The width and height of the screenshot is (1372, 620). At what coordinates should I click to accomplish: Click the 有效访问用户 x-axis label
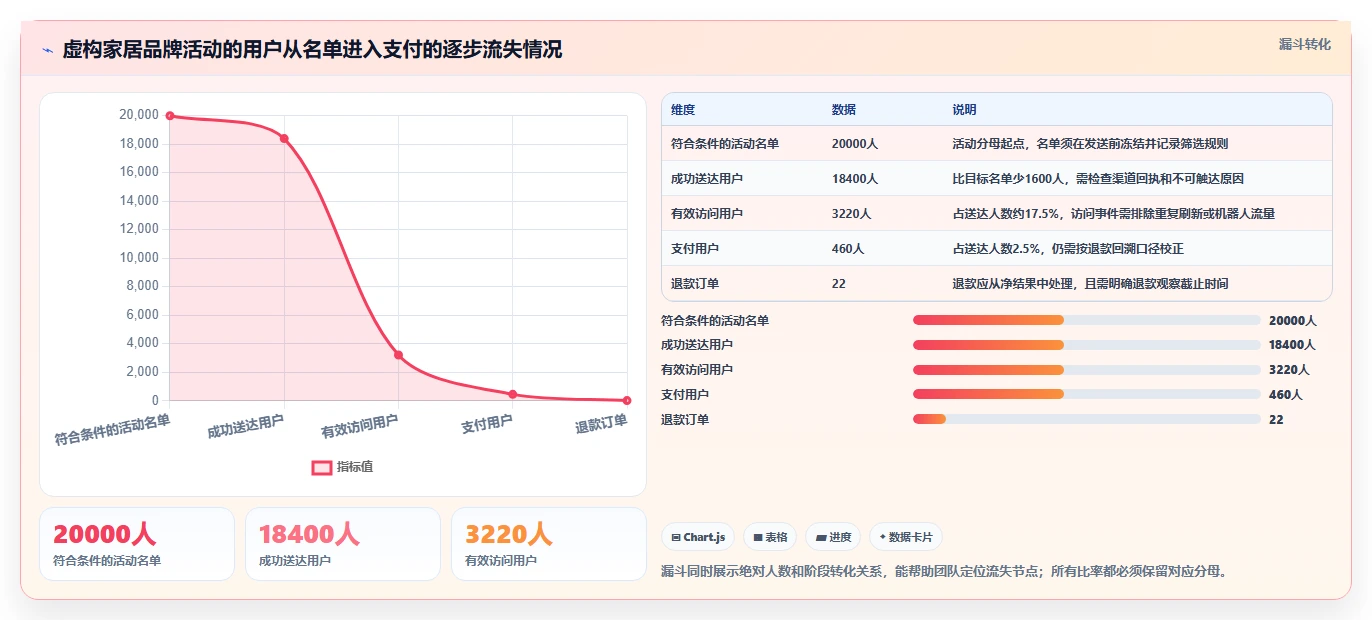[x=360, y=427]
